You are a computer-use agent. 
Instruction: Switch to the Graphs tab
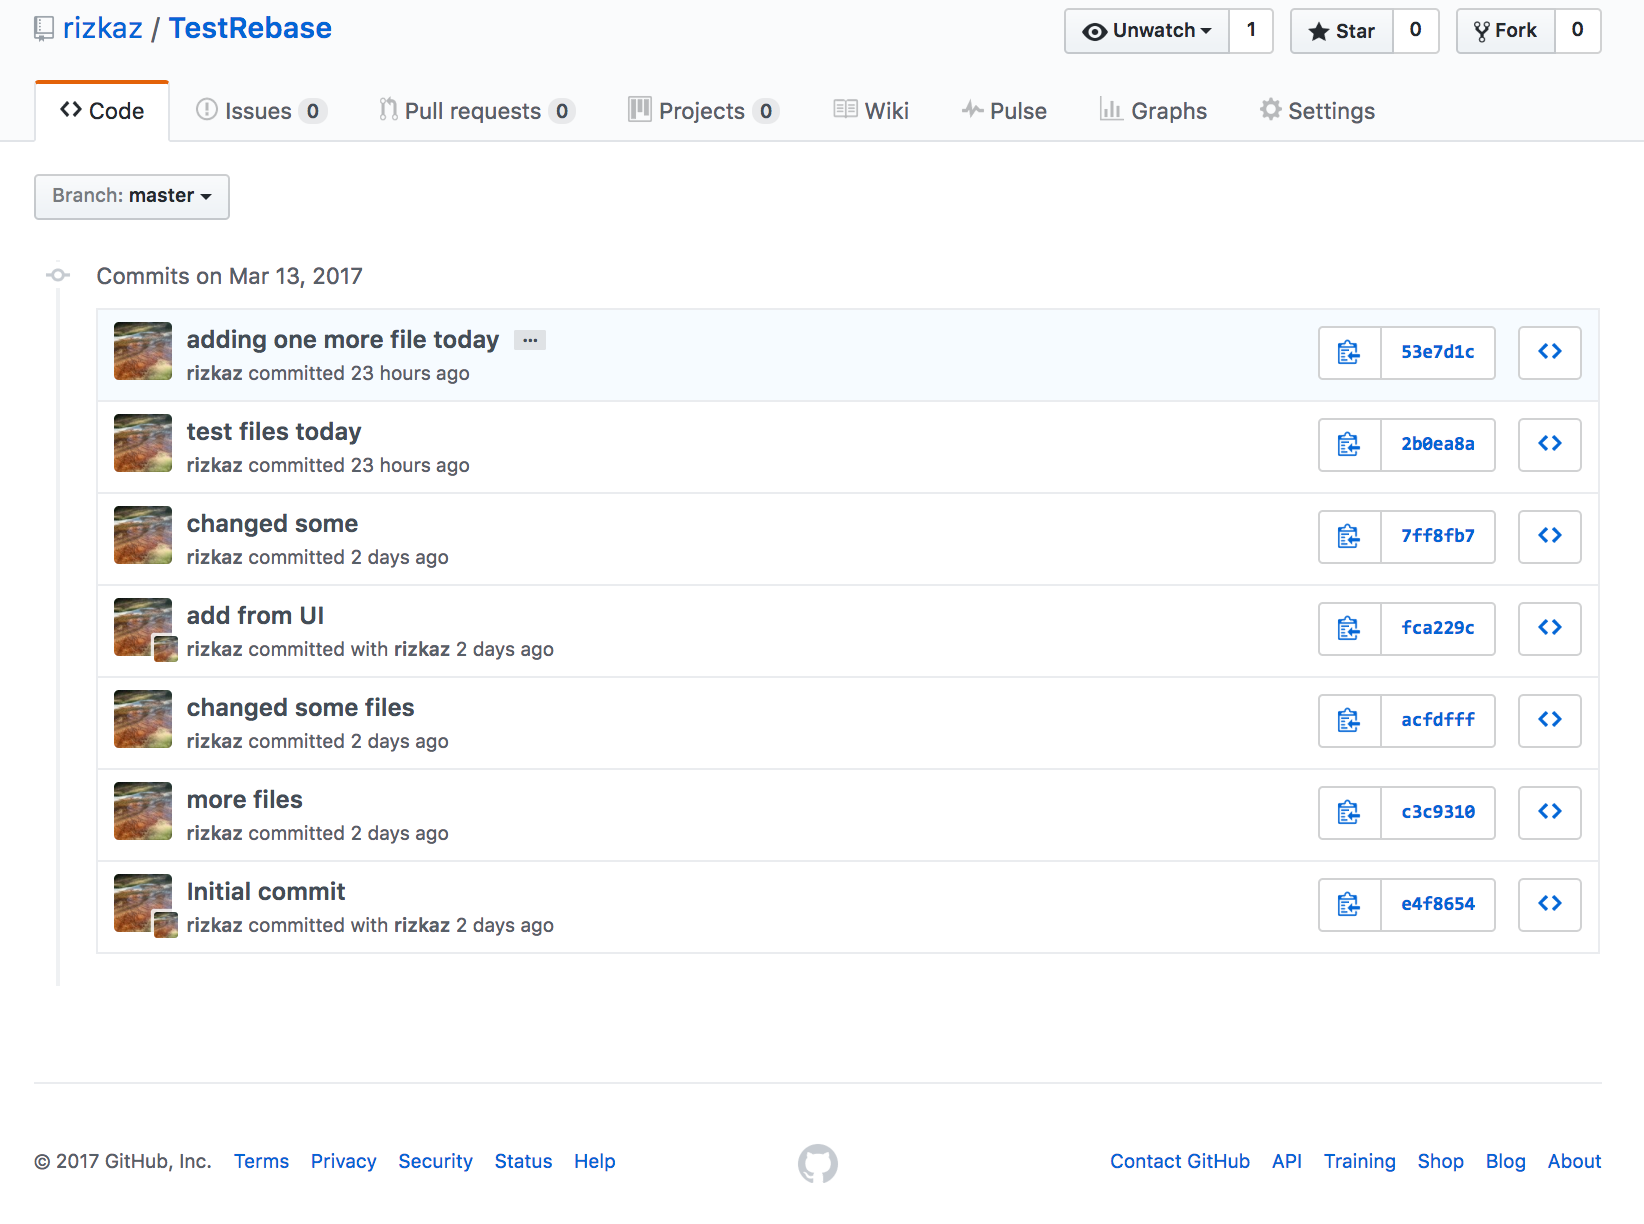point(1153,111)
